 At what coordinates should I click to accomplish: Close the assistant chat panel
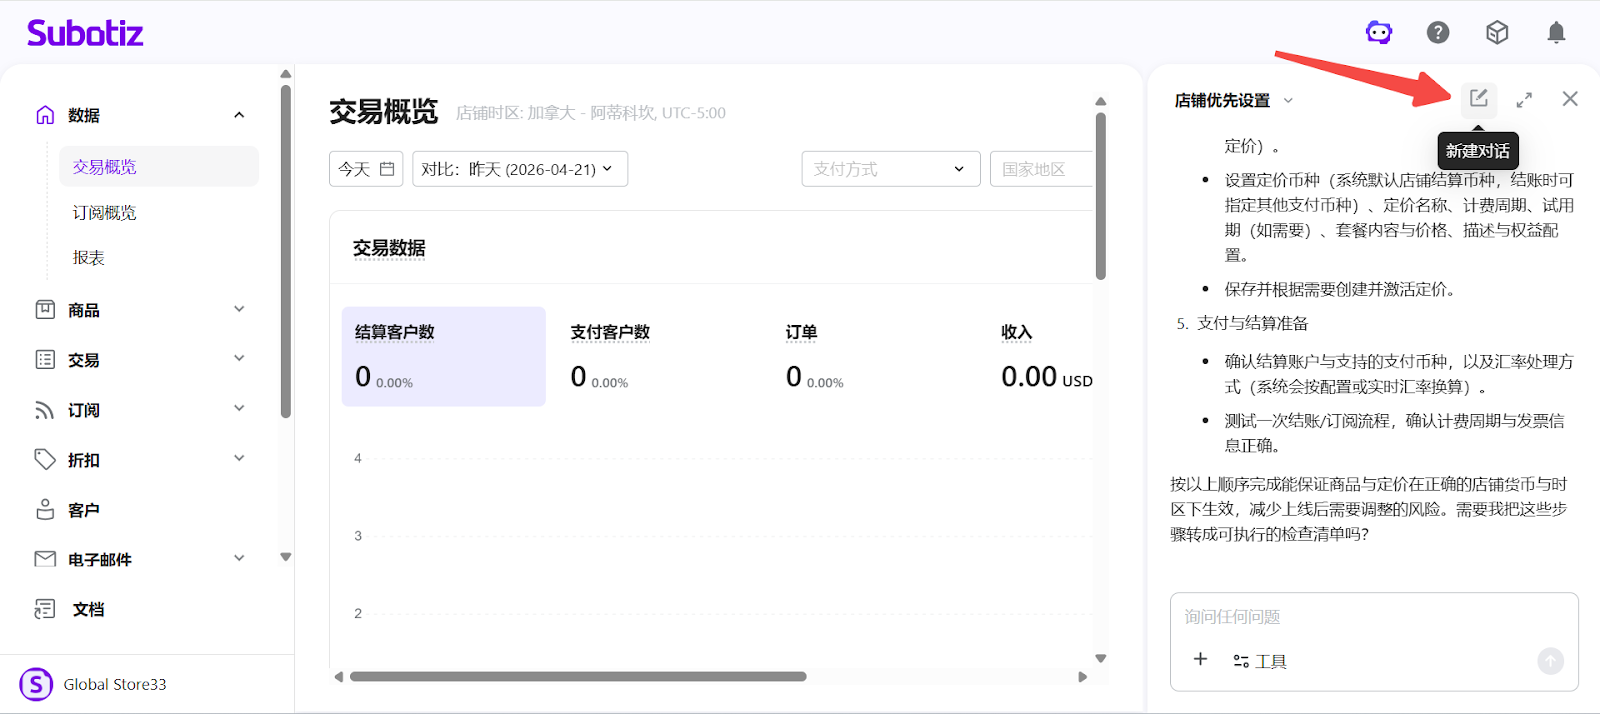click(x=1570, y=98)
